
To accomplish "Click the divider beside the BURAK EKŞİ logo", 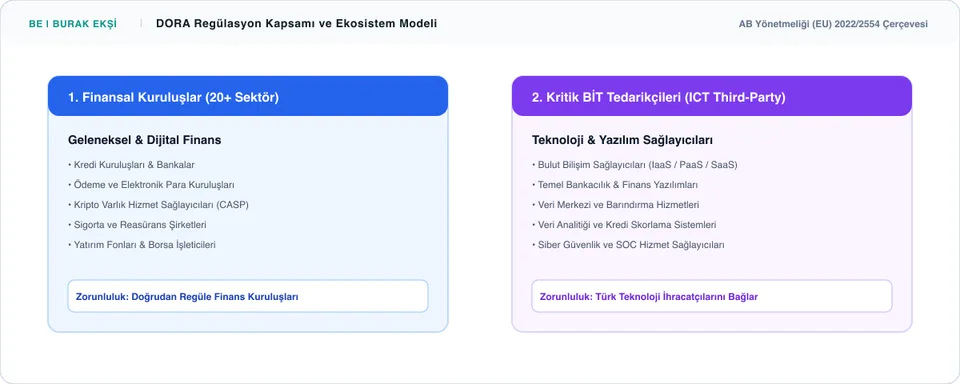I will point(141,24).
